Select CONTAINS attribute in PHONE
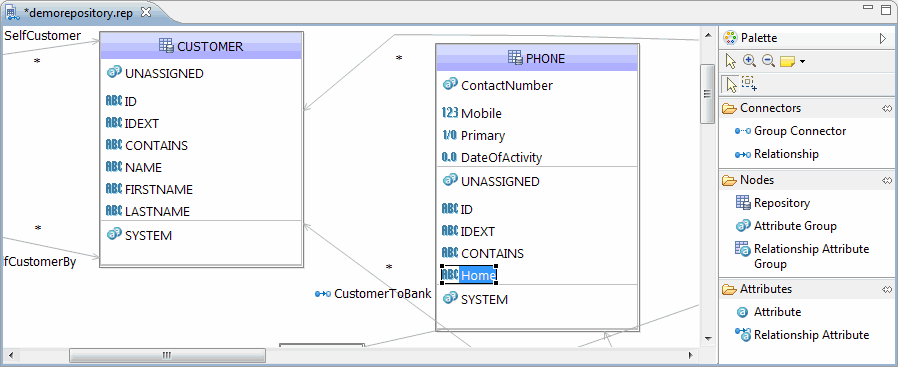The image size is (898, 367). 482,253
